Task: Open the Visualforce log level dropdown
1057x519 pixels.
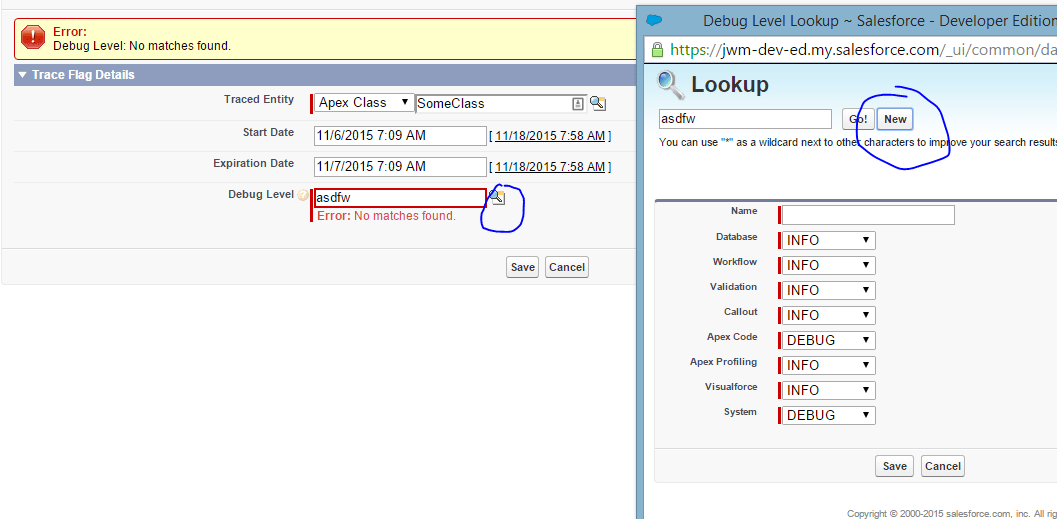Action: pyautogui.click(x=828, y=390)
